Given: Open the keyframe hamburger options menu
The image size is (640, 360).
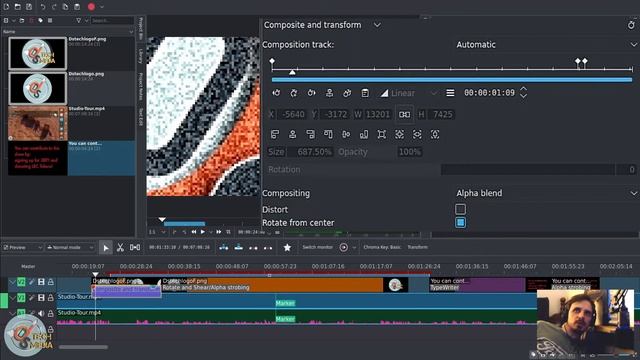Looking at the screenshot, I should (450, 93).
